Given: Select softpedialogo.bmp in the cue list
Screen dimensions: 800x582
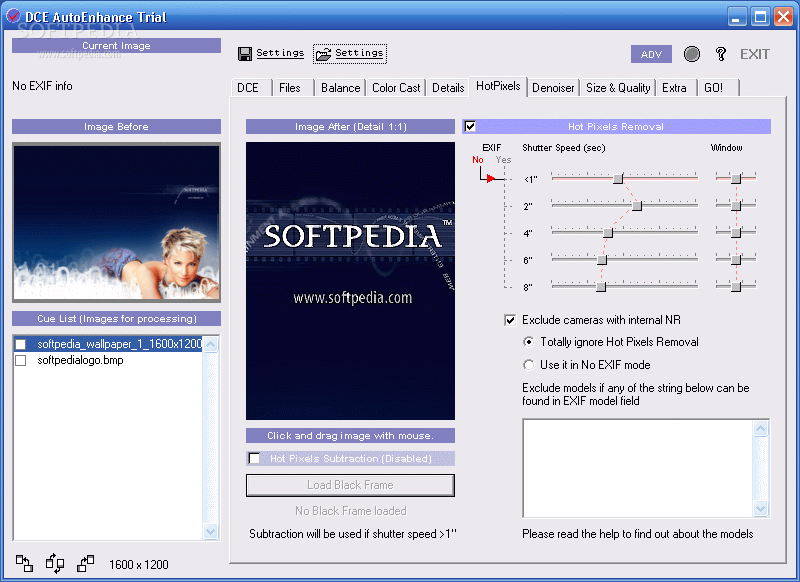Looking at the screenshot, I should (x=80, y=360).
